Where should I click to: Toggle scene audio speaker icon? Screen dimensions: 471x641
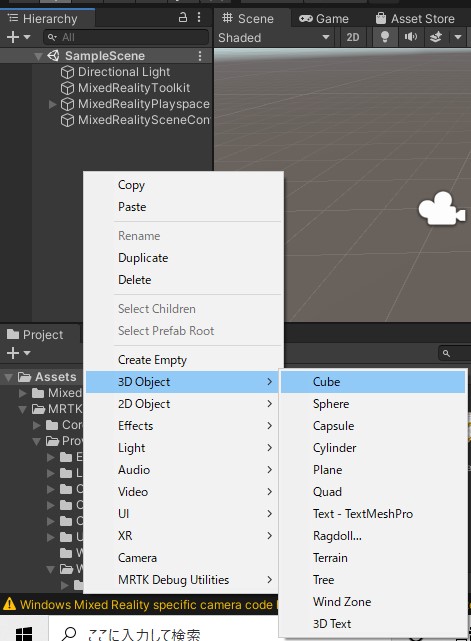410,37
